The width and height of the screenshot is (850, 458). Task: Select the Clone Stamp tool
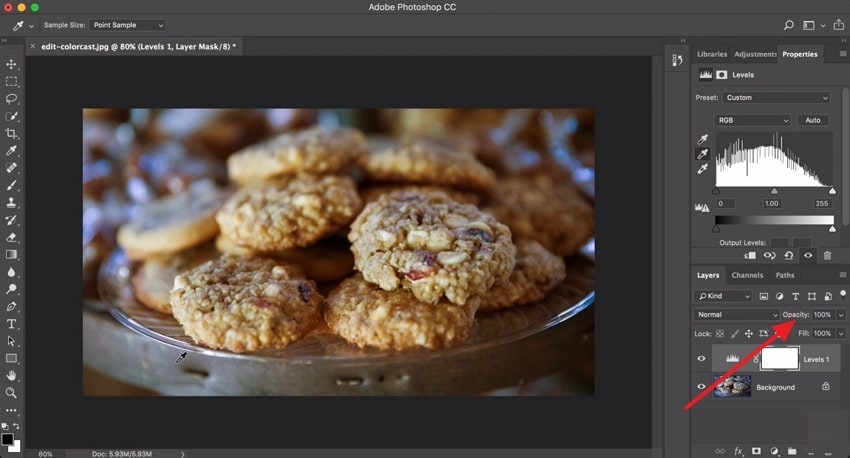11,203
